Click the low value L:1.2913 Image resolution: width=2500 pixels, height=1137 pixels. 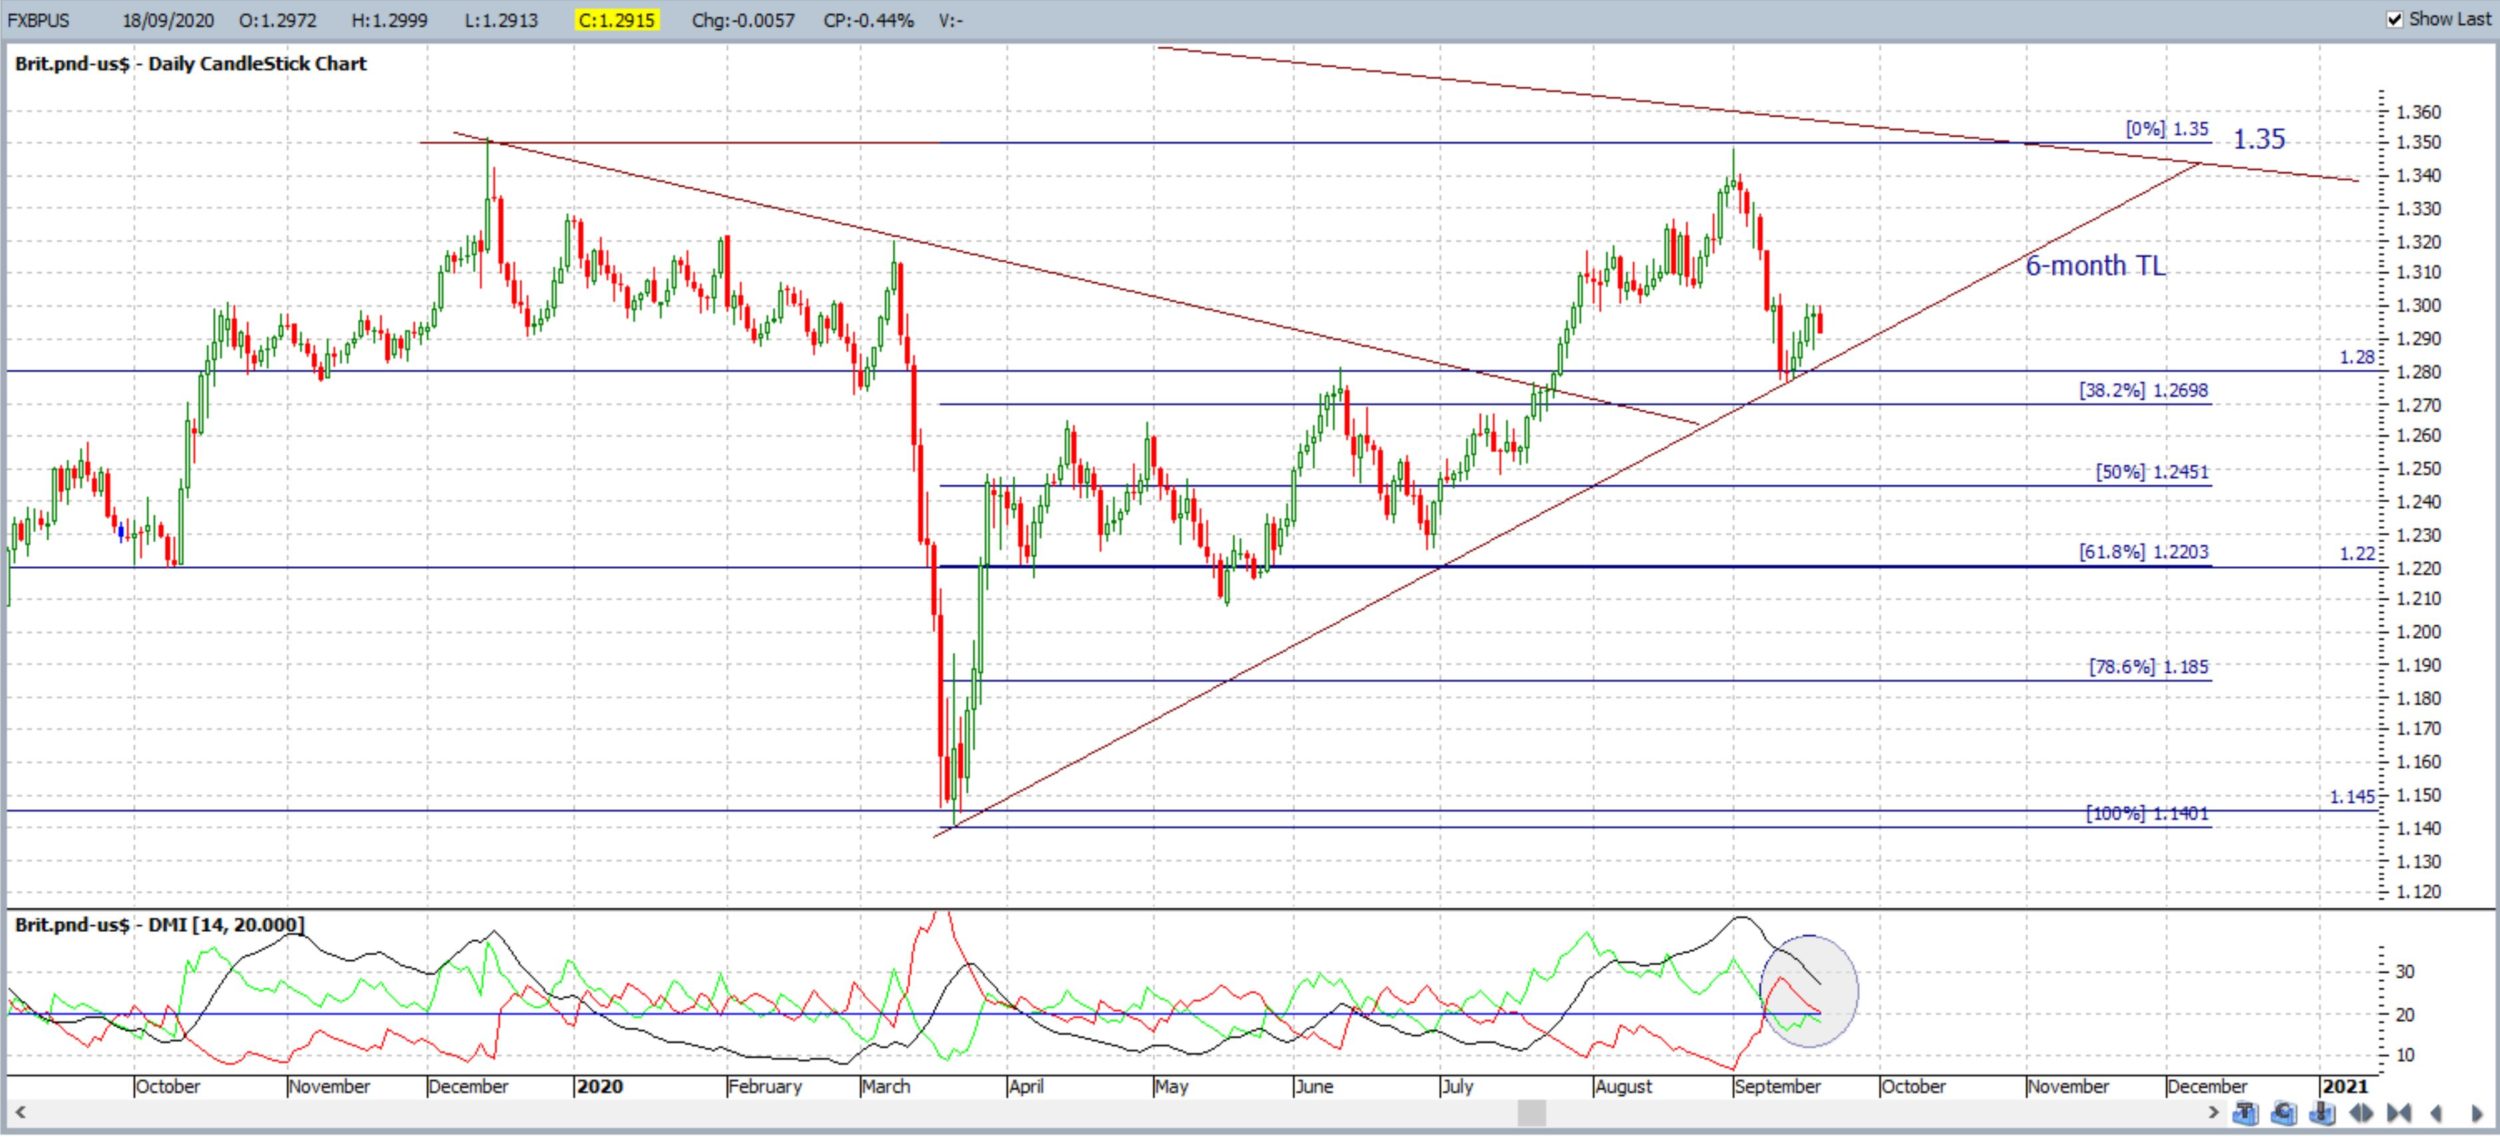501,20
